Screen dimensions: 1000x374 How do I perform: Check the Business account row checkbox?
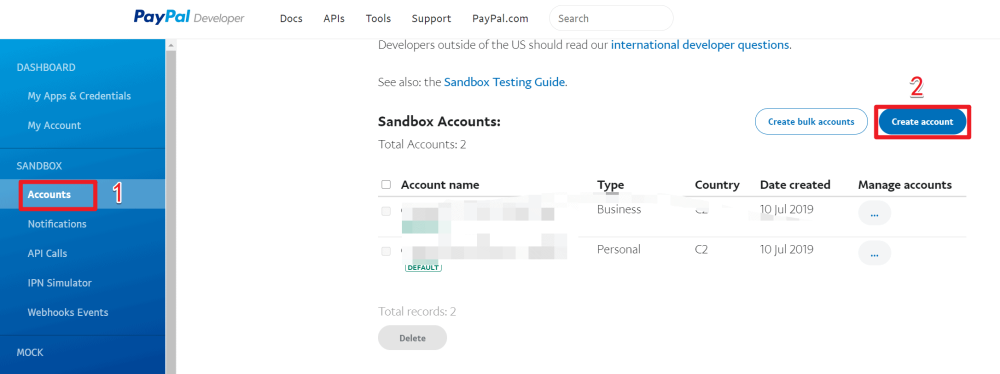coord(386,211)
